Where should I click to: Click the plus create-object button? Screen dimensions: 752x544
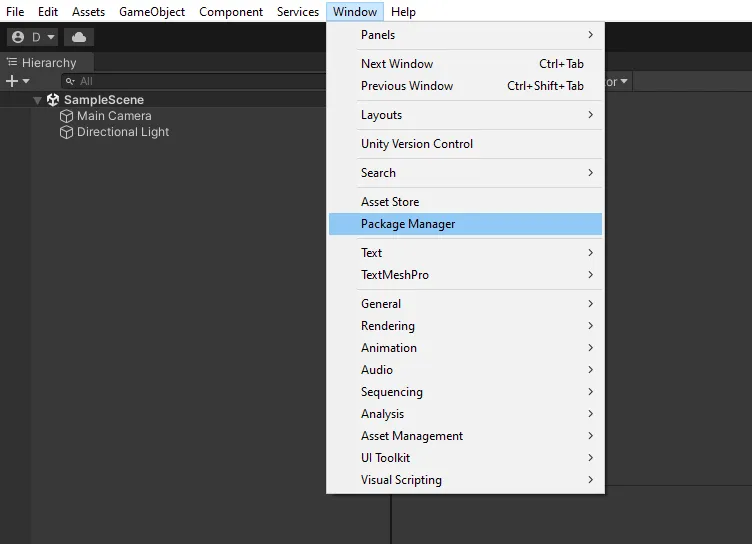[12, 81]
